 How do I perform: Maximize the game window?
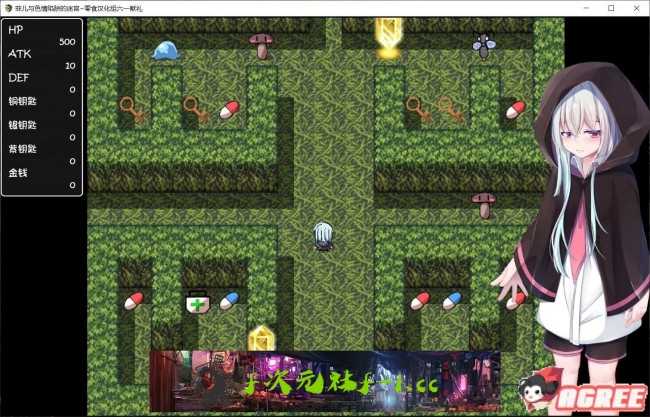click(610, 7)
